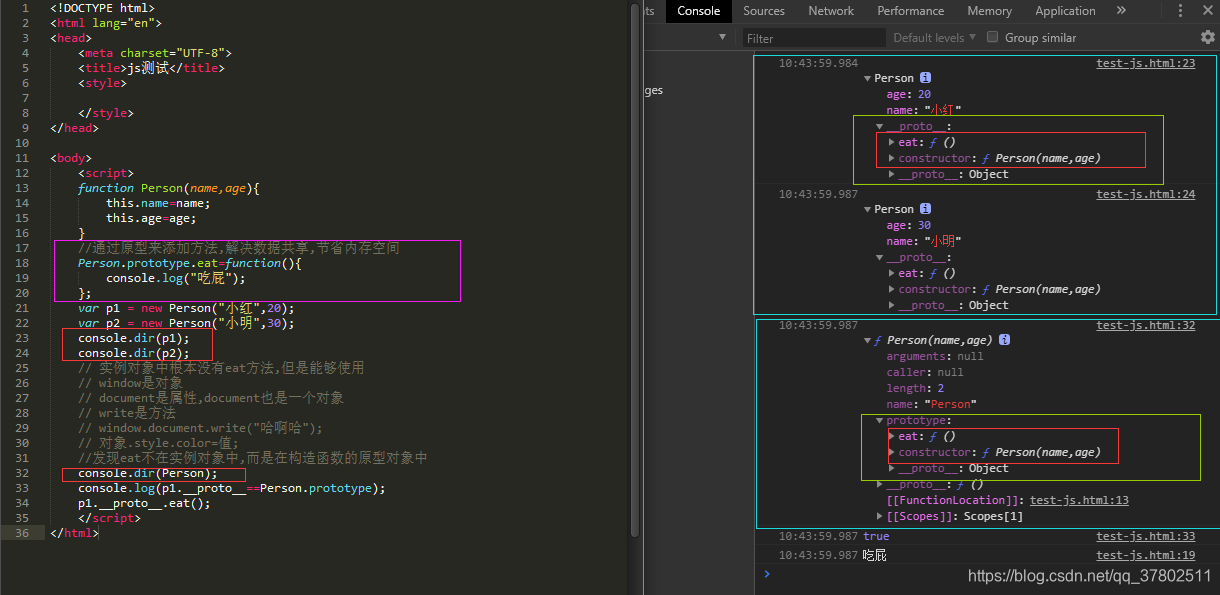The image size is (1220, 595).
Task: Click 'caller: null' property row
Action: 925,372
